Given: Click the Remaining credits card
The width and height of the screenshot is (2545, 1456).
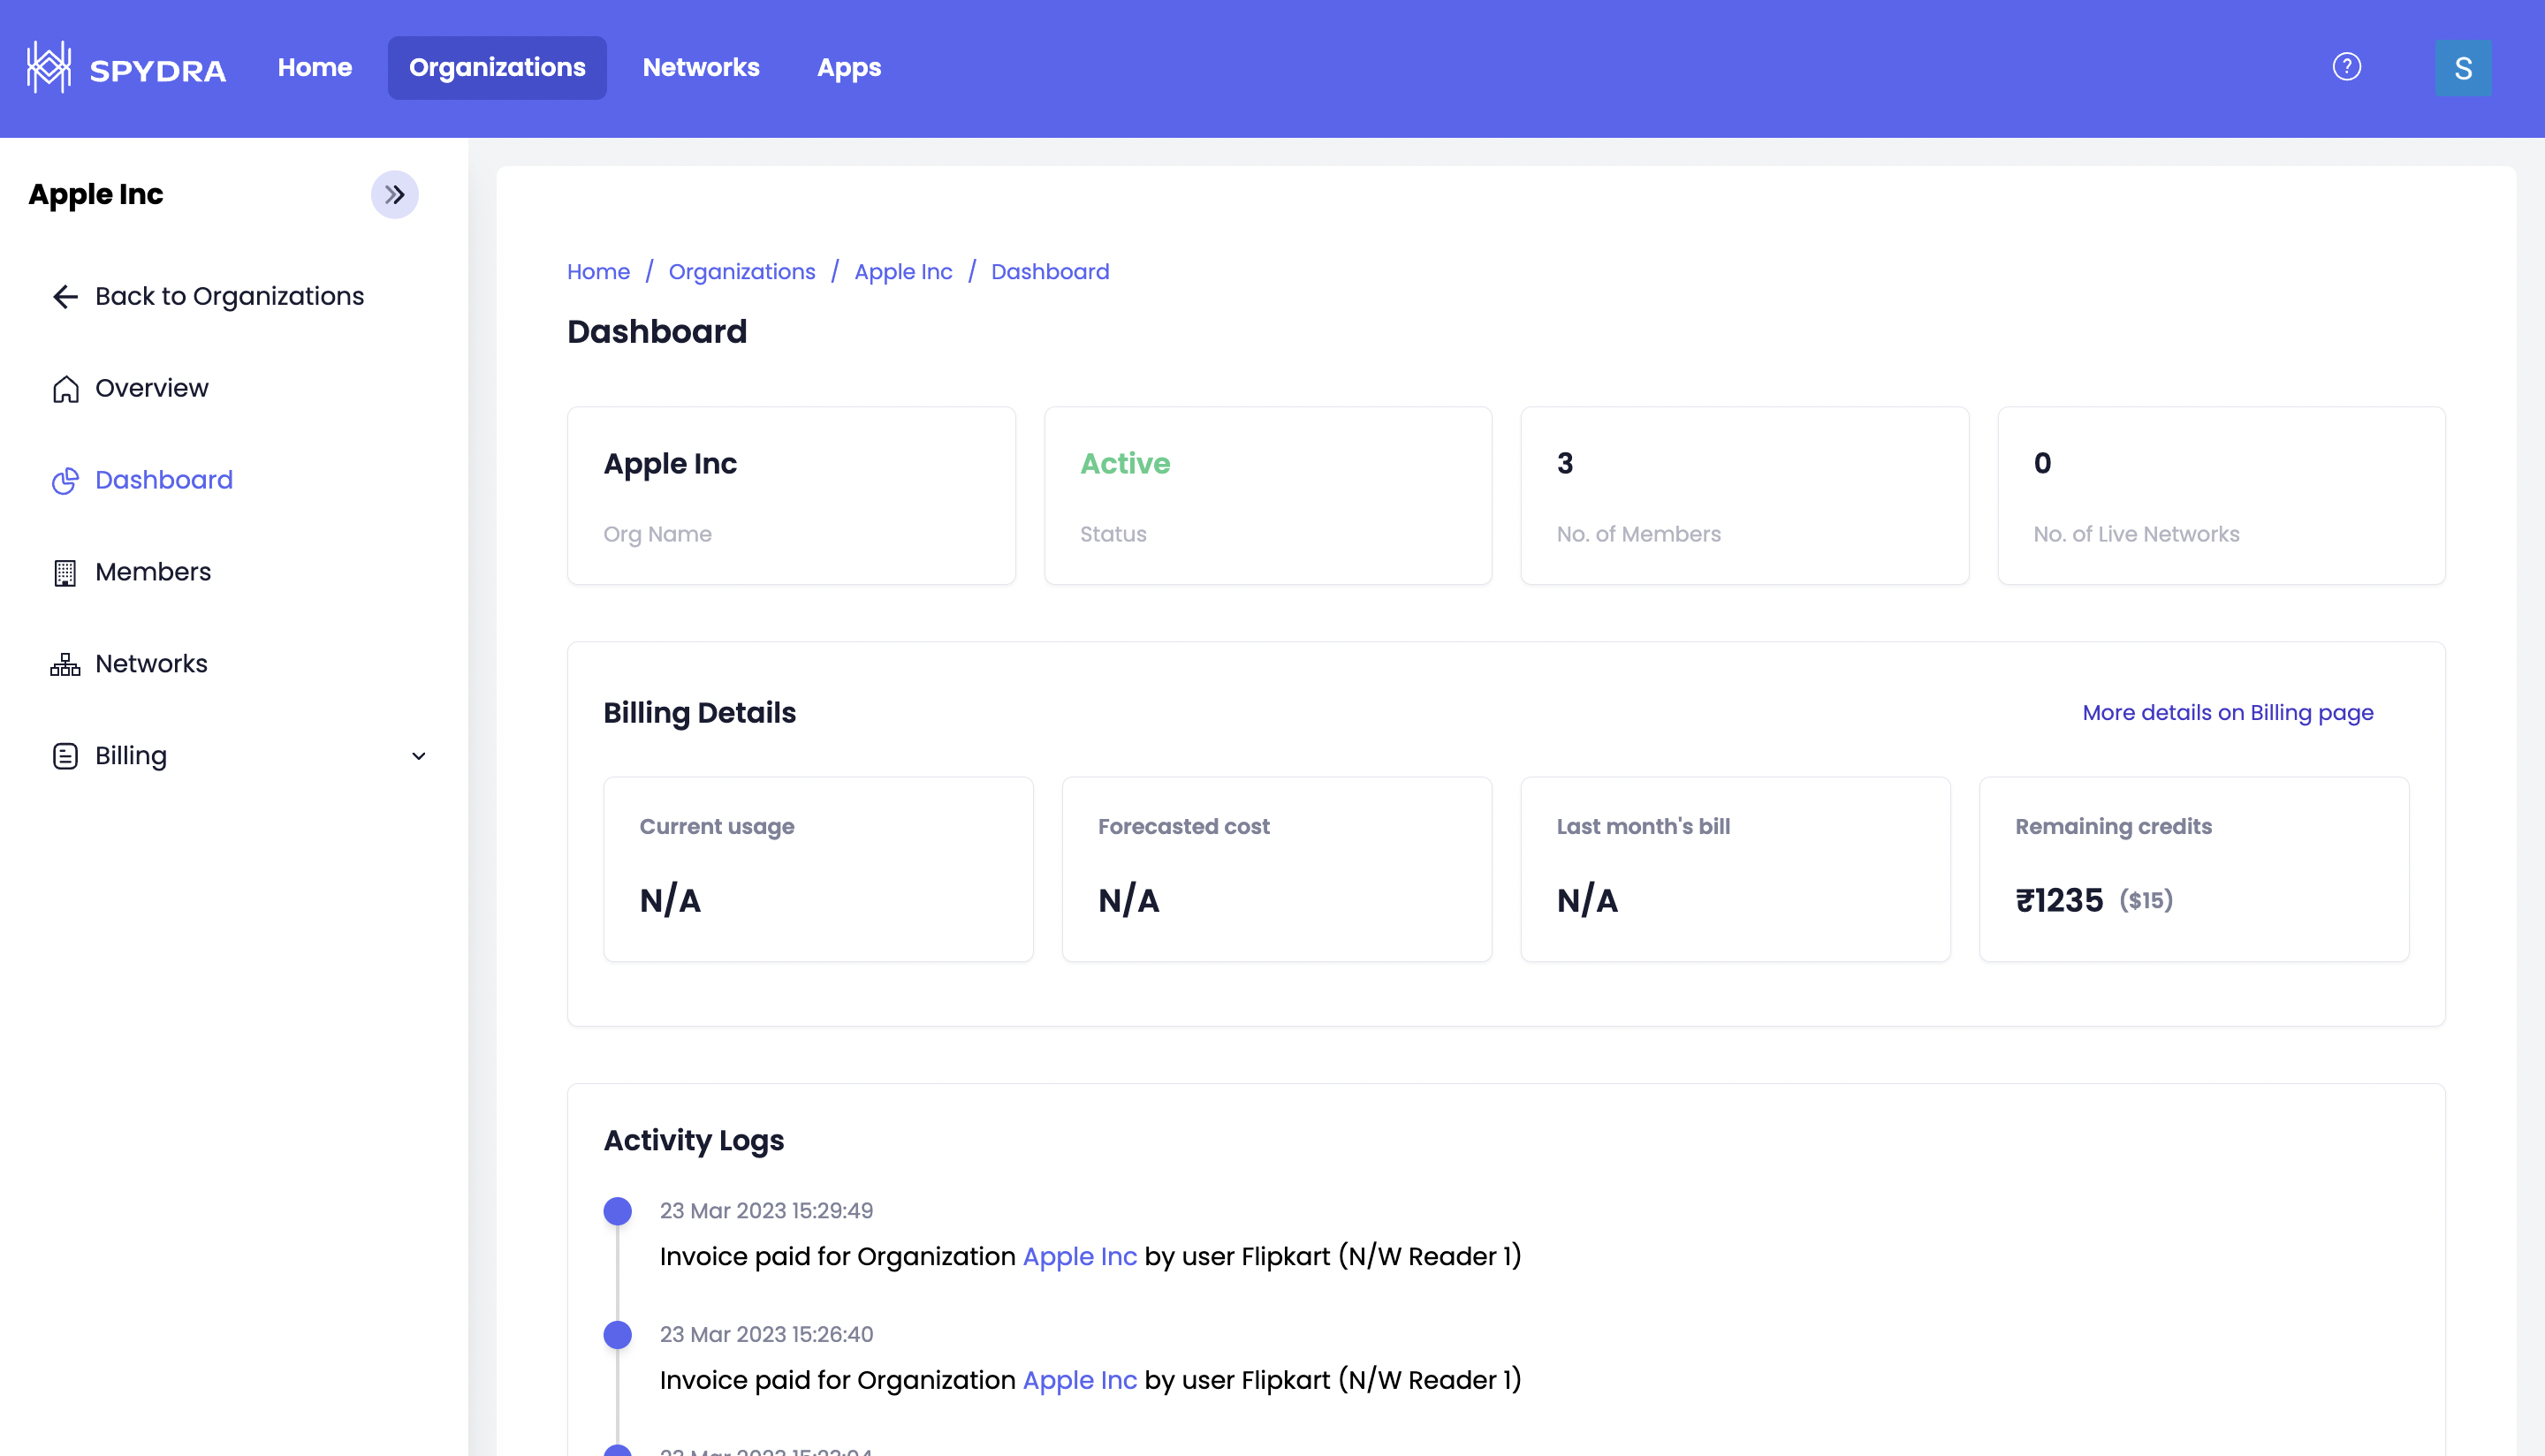Looking at the screenshot, I should coord(2193,868).
